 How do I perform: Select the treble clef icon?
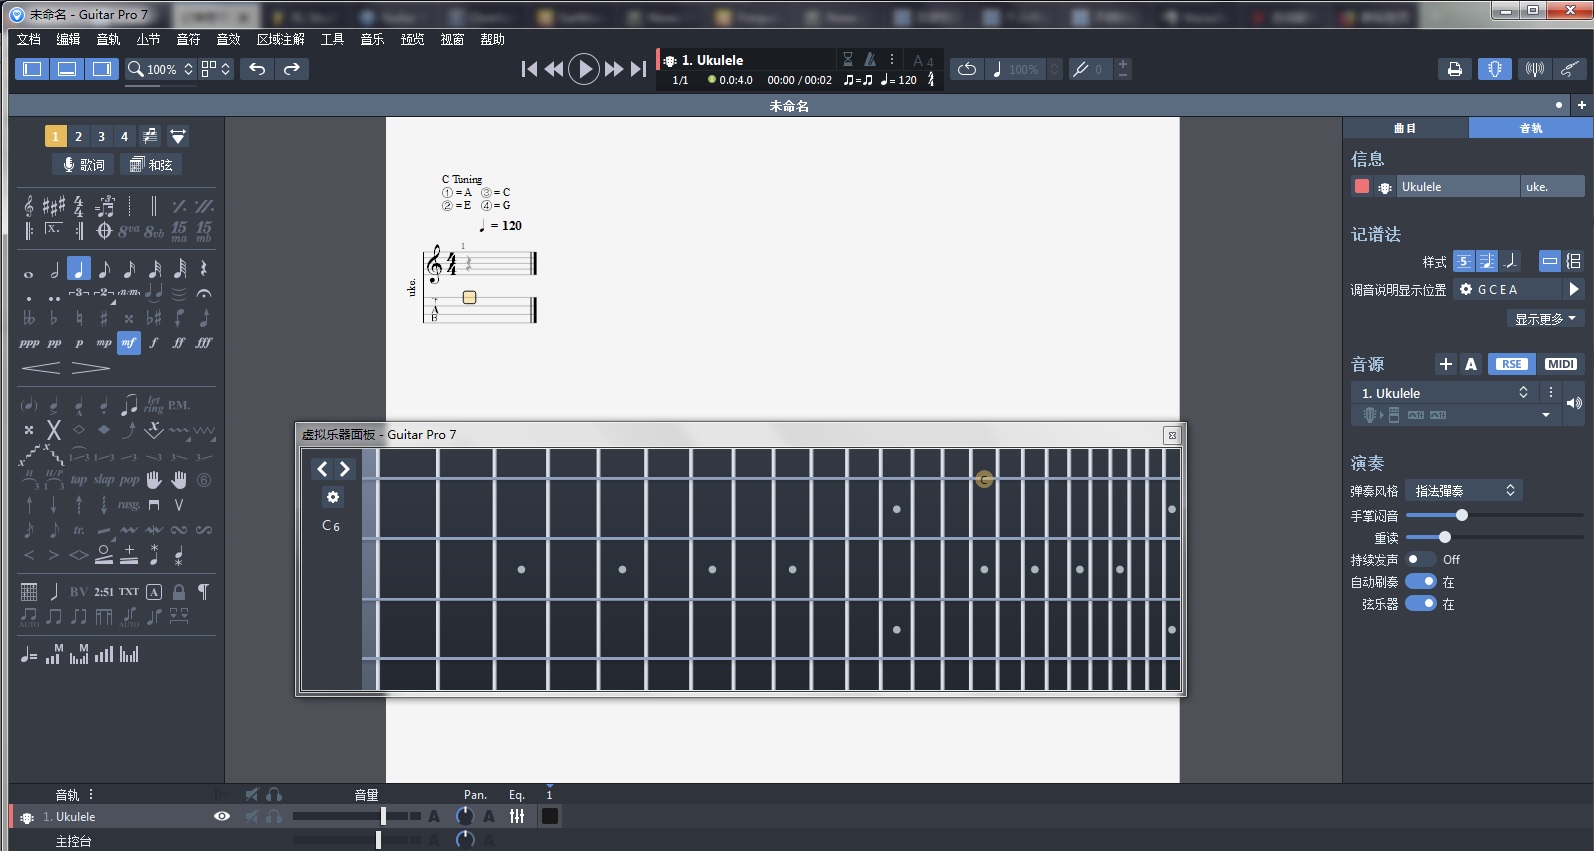(29, 206)
